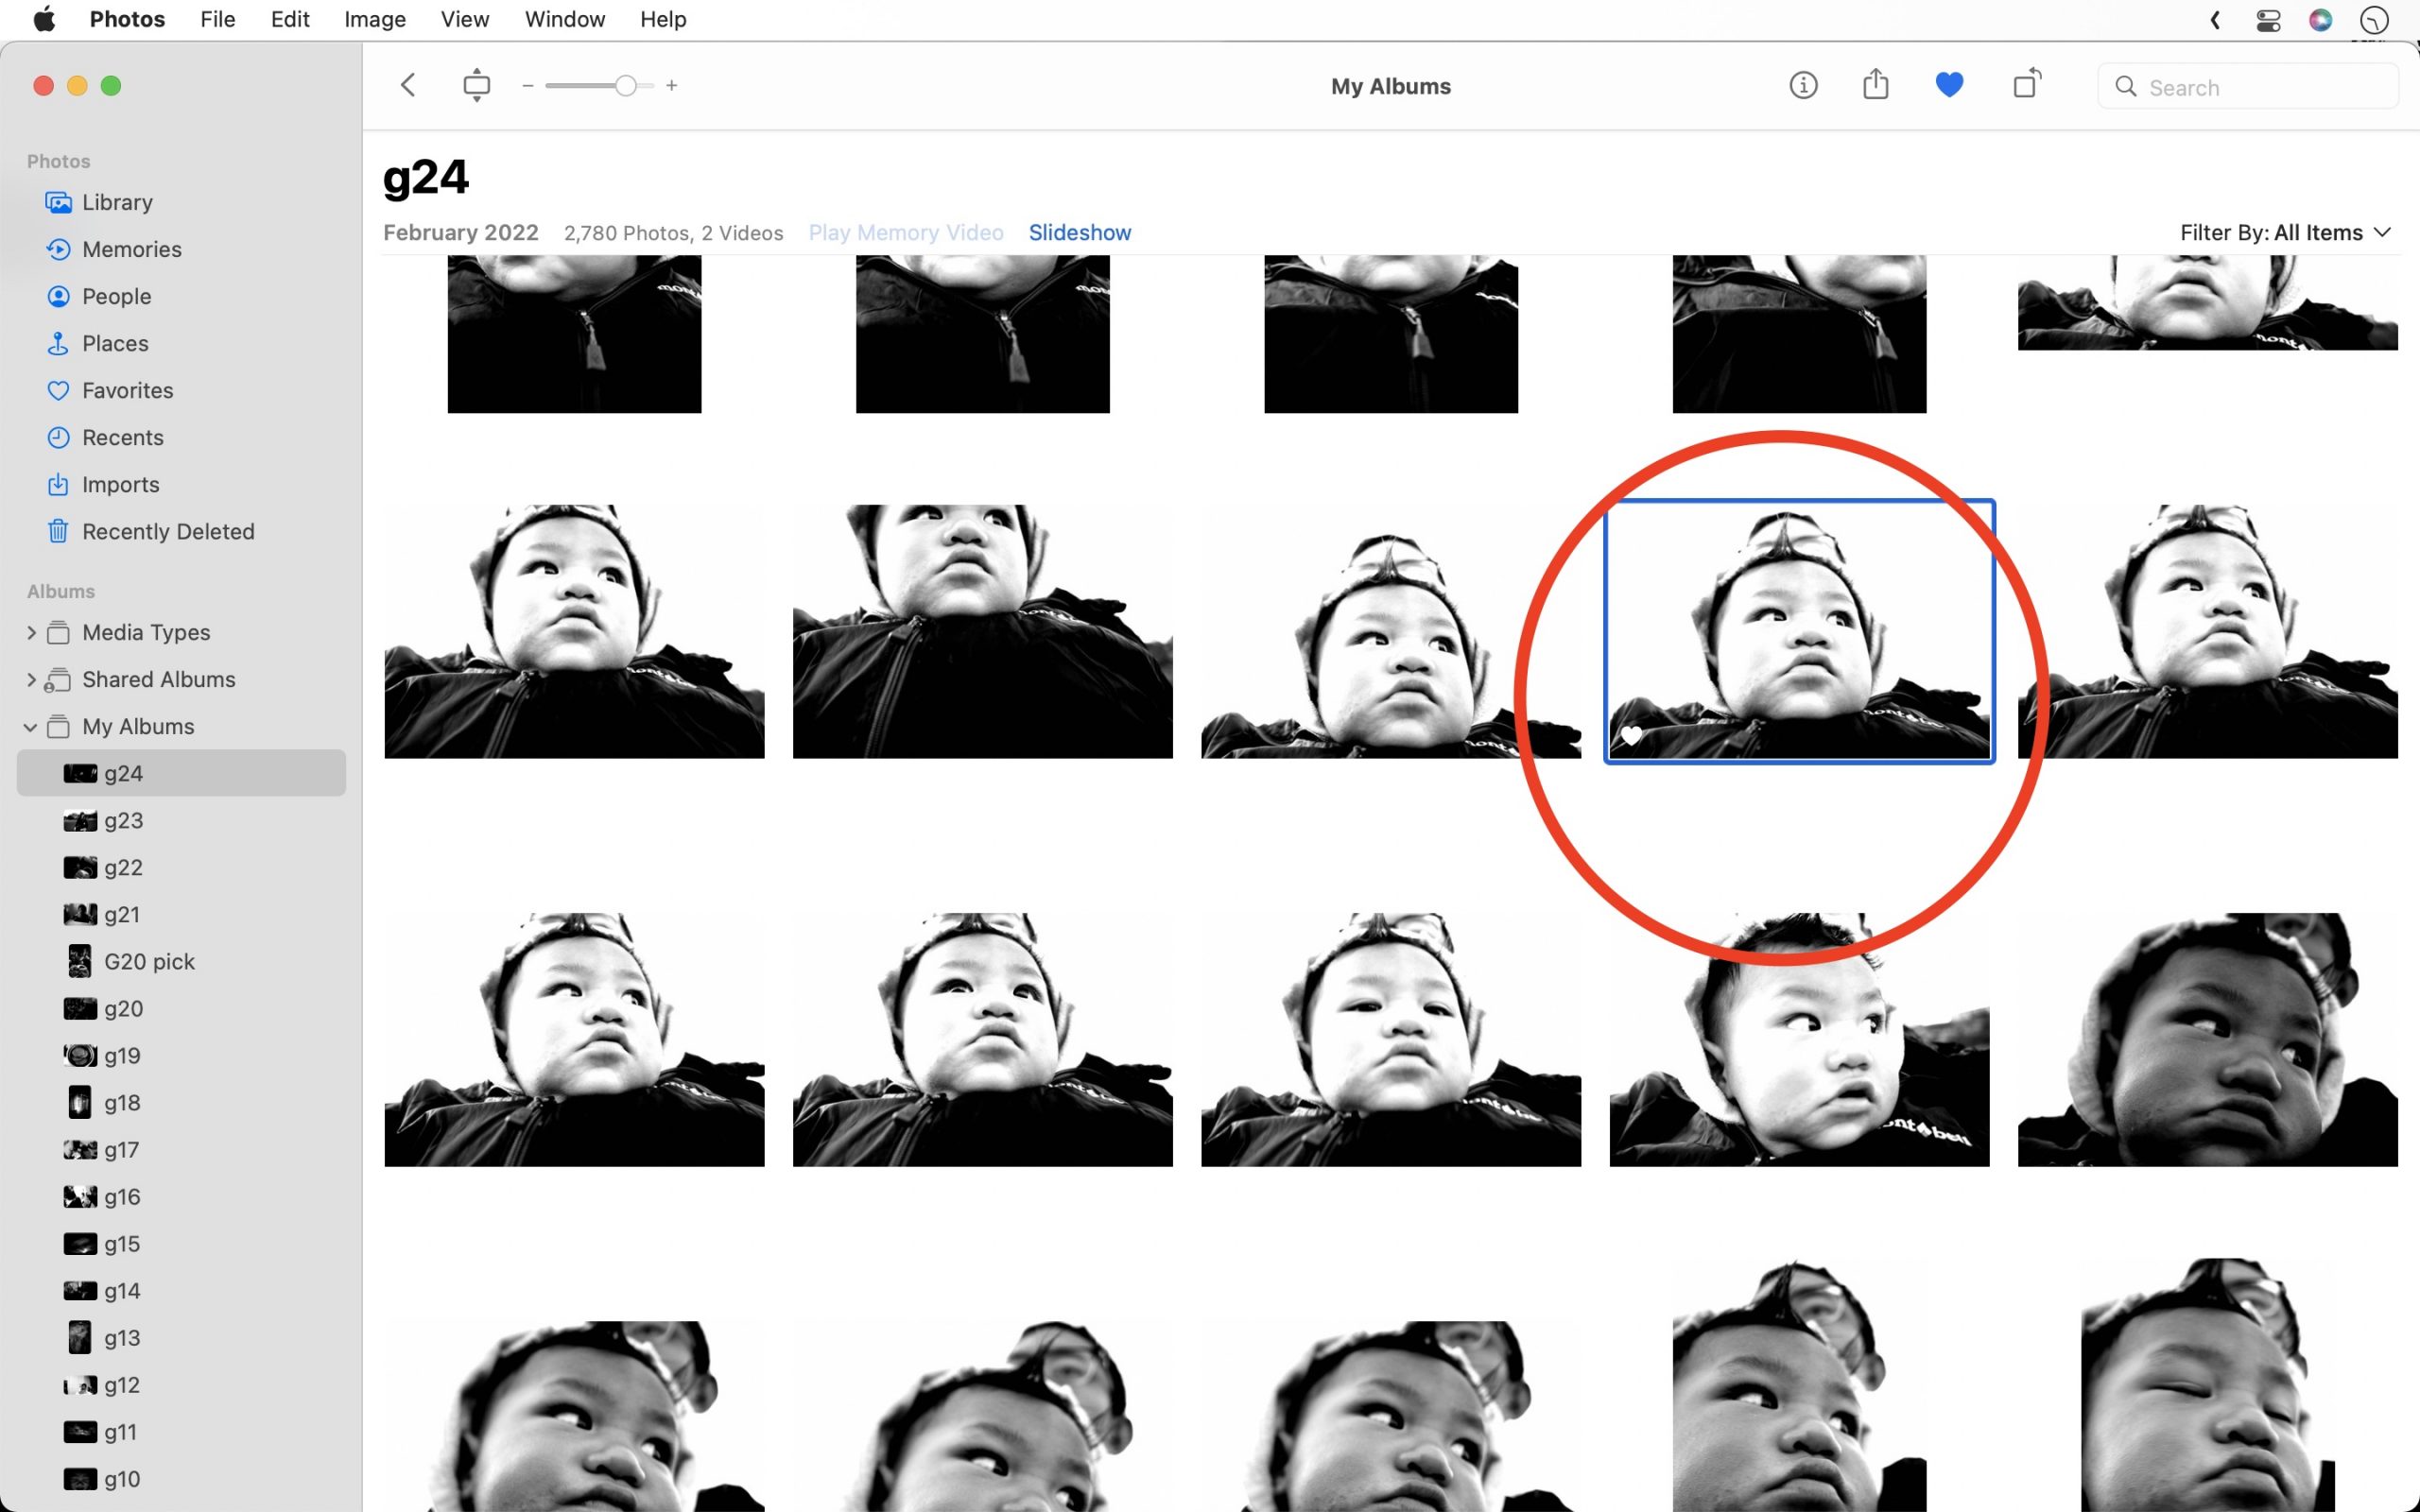This screenshot has height=1512, width=2420.
Task: Click the heart badge on the selected photo
Action: (x=1631, y=736)
